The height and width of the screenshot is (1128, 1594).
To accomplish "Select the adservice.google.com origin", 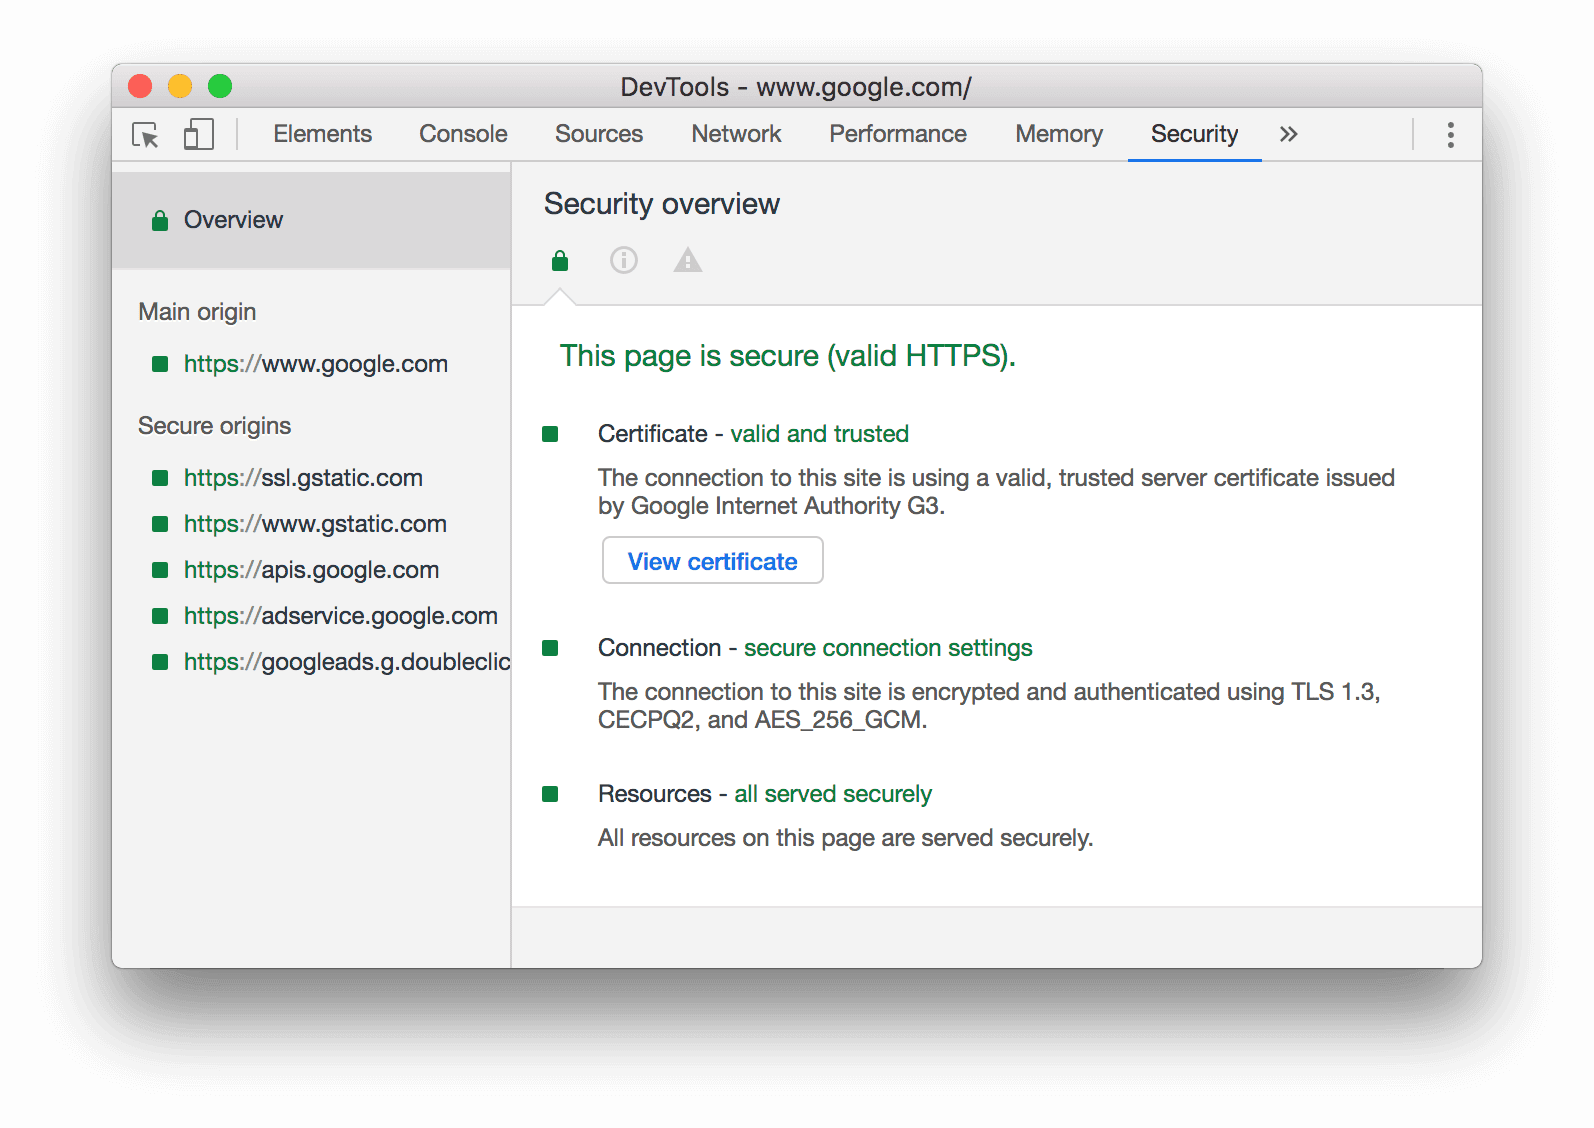I will click(340, 616).
